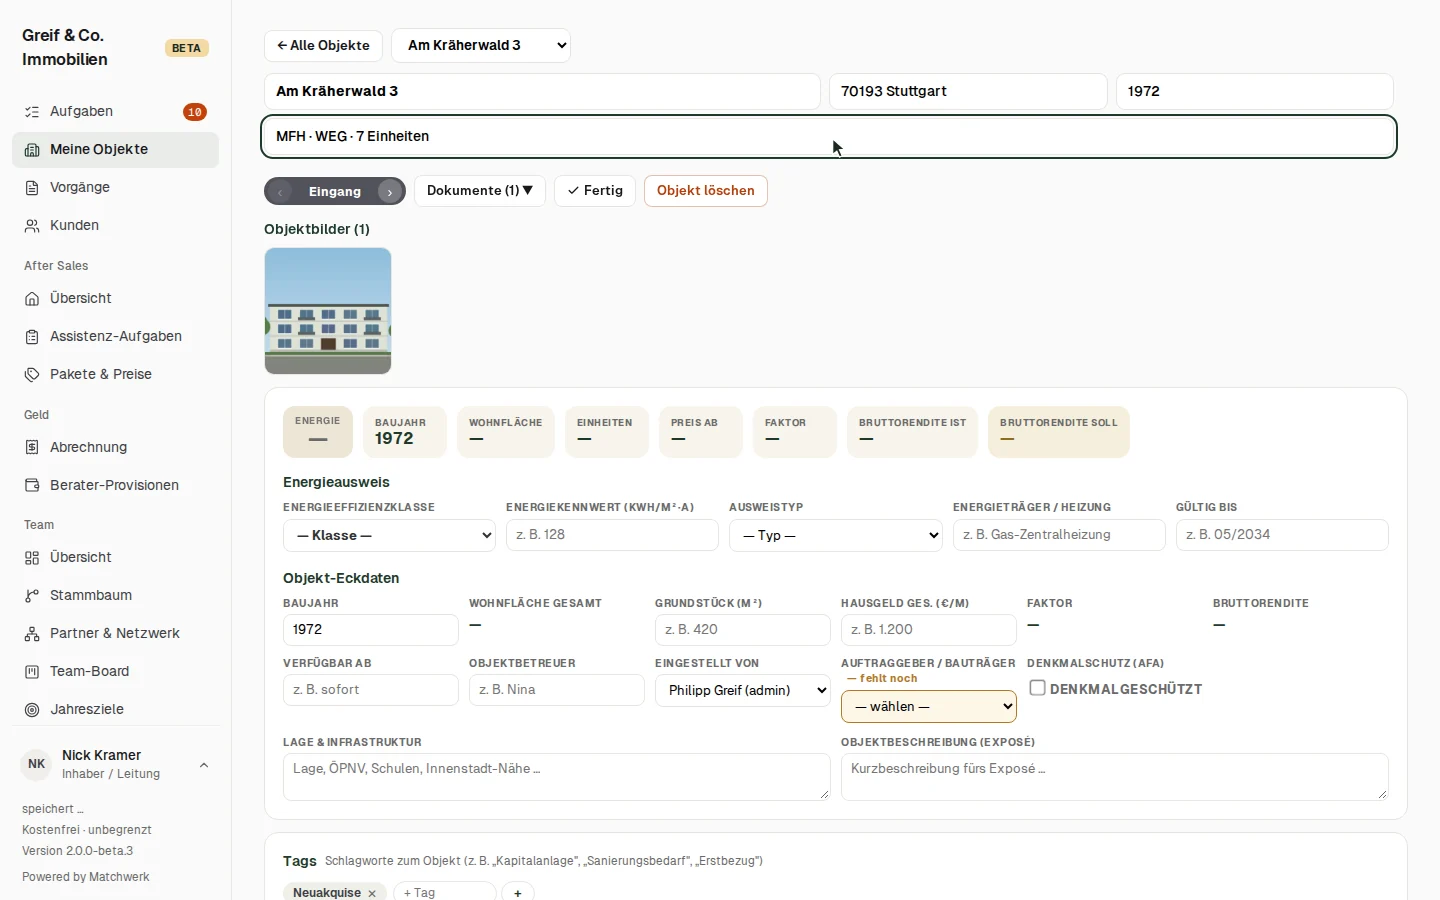The image size is (1440, 900).
Task: Open the Eingestellt von dropdown
Action: tap(743, 690)
